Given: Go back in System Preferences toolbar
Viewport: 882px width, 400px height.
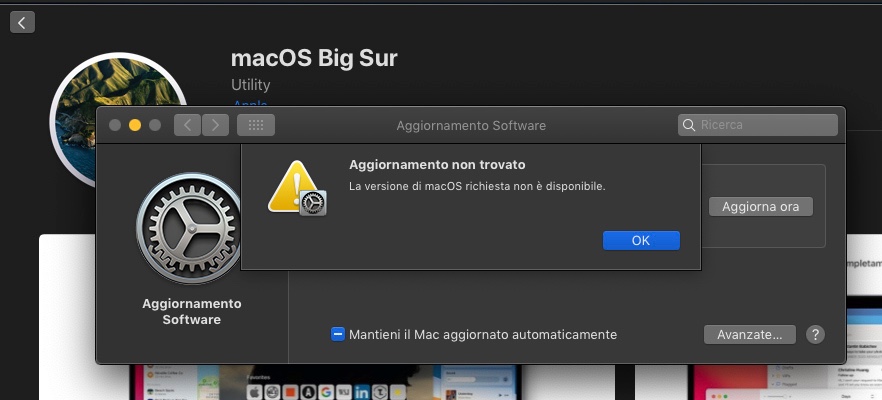Looking at the screenshot, I should [x=187, y=125].
